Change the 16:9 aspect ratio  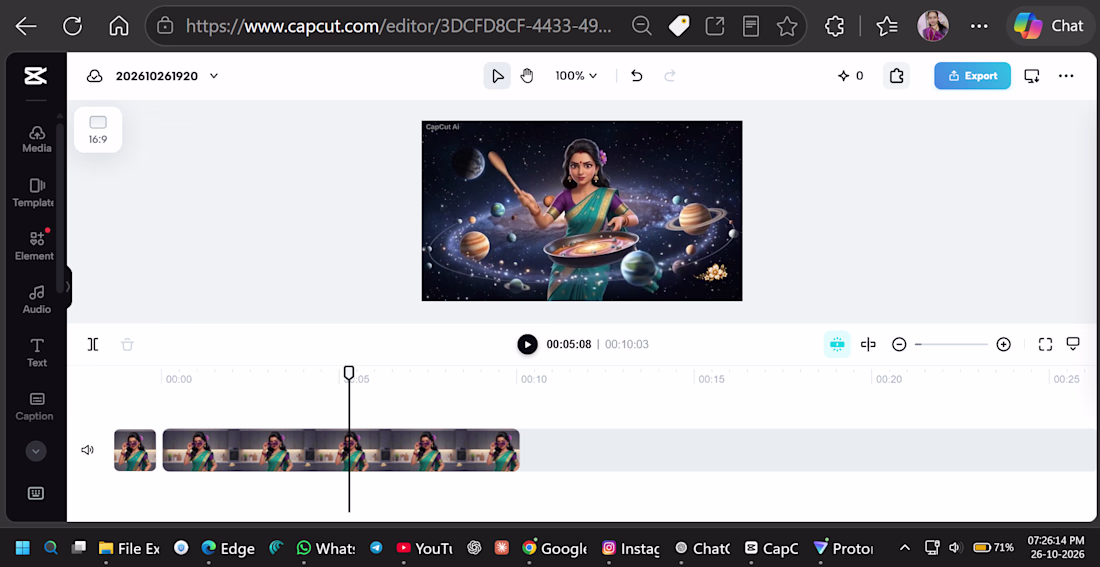[98, 129]
